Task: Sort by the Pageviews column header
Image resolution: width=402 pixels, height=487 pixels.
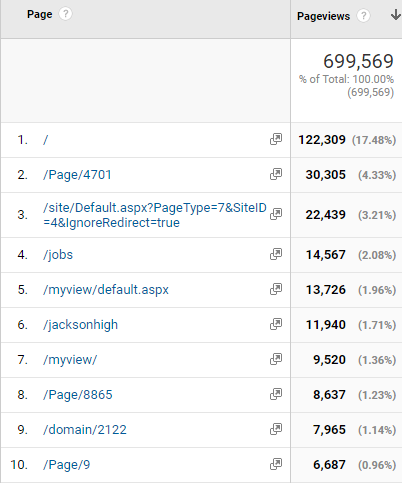Action: click(x=323, y=16)
